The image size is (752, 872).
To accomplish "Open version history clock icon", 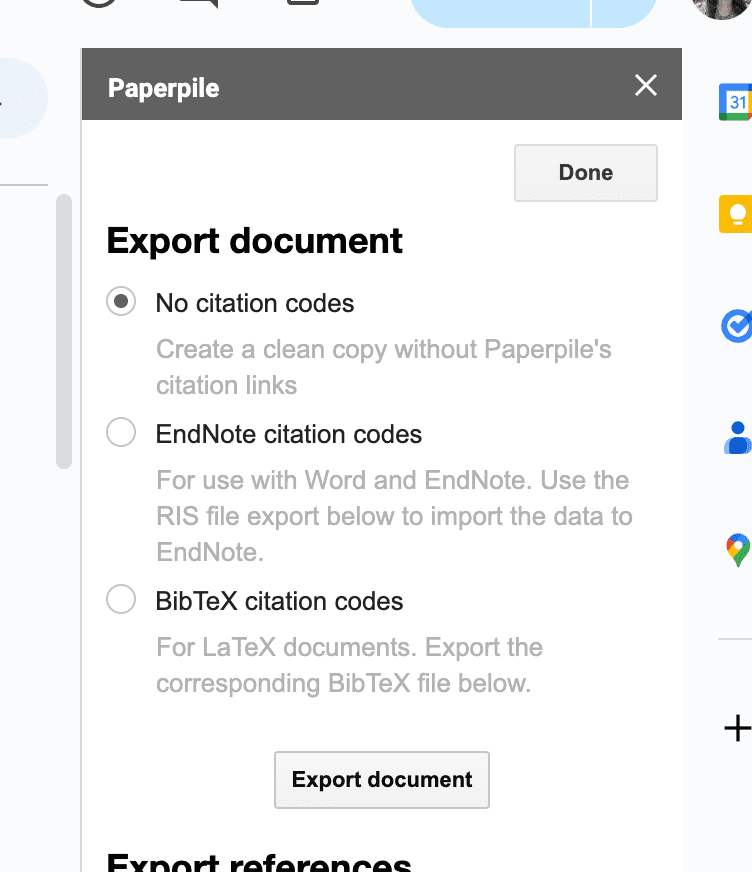I will tap(98, 4).
